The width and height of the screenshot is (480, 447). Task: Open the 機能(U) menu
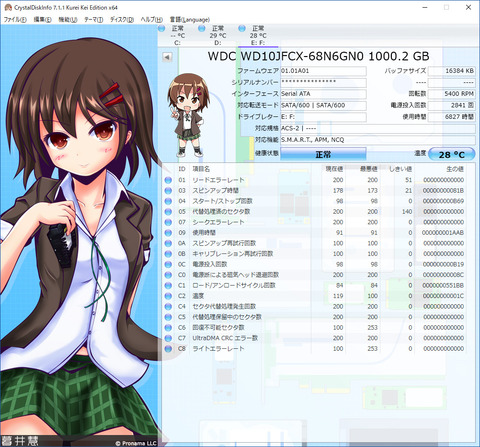coord(68,19)
